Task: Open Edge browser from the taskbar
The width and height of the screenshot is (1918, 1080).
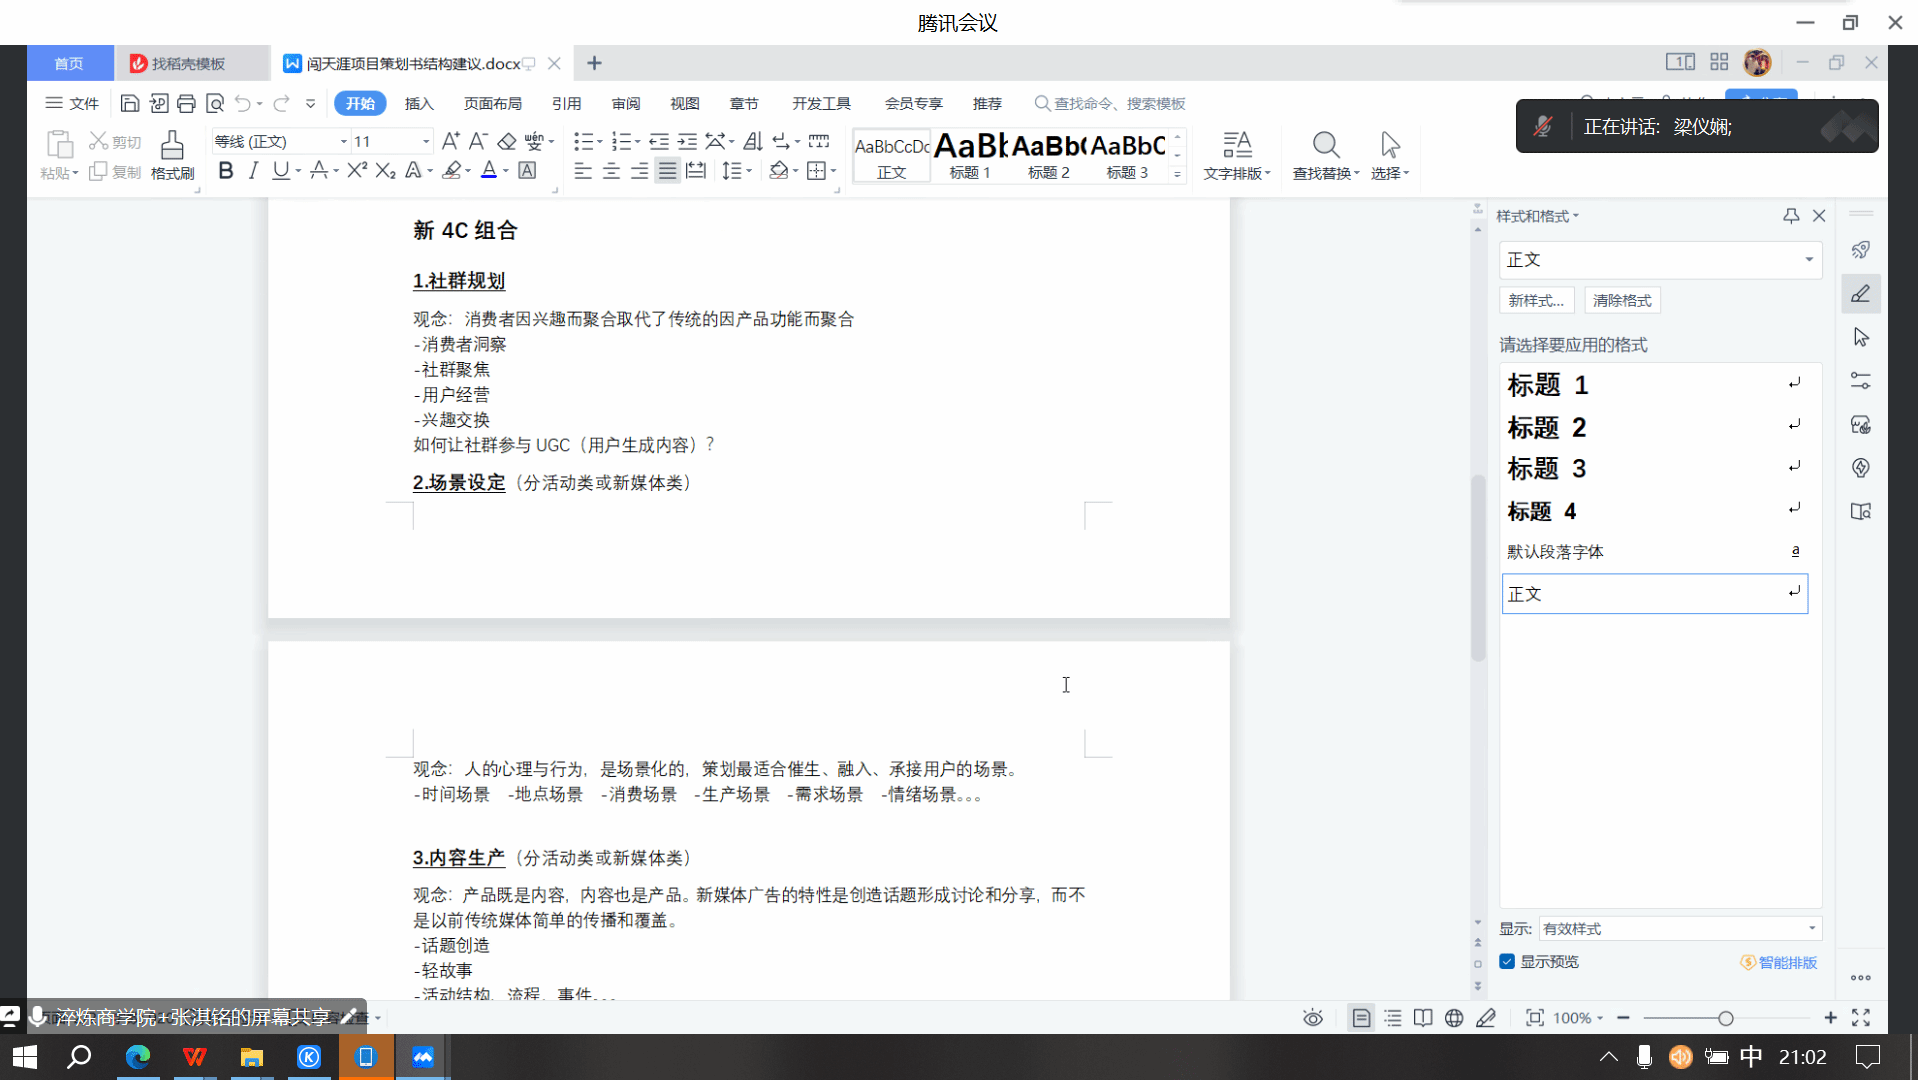Action: point(137,1057)
